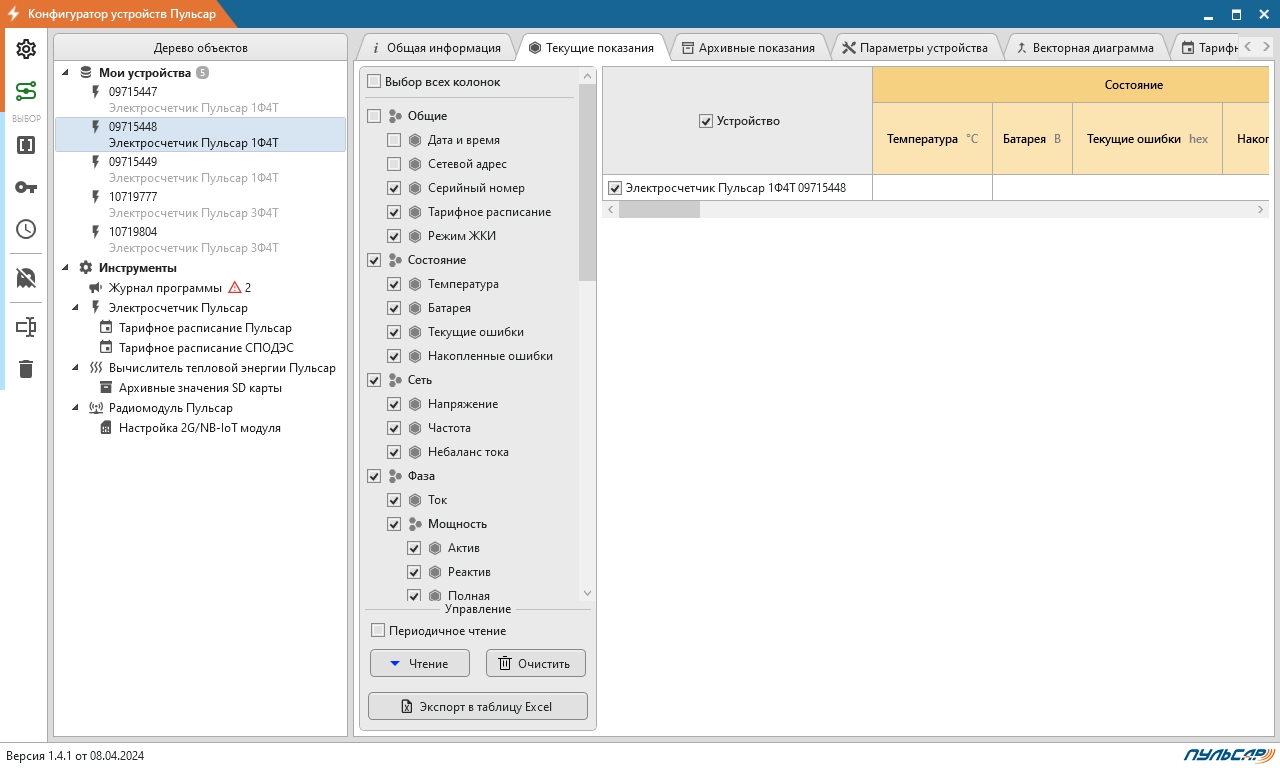Collapse the Вычислитель тепловой энергии Пульсар node
1280x768 pixels.
76,368
